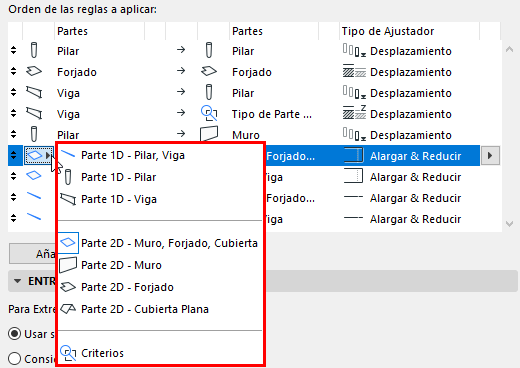Select 'Parte 1D - Pilar, Viga' menu entry

coord(160,155)
